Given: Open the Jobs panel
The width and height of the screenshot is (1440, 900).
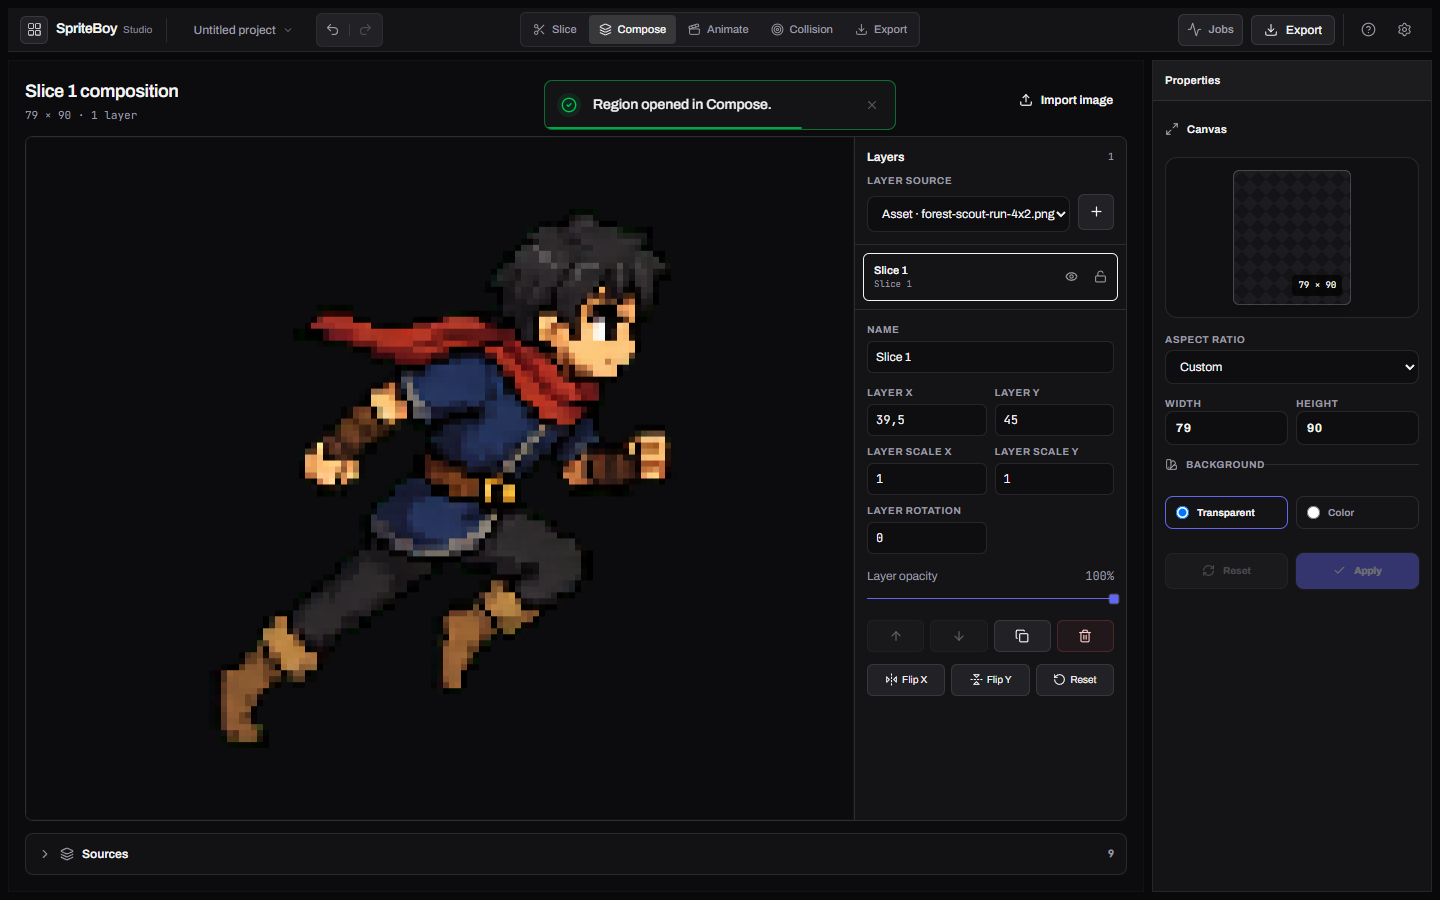Looking at the screenshot, I should point(1210,30).
